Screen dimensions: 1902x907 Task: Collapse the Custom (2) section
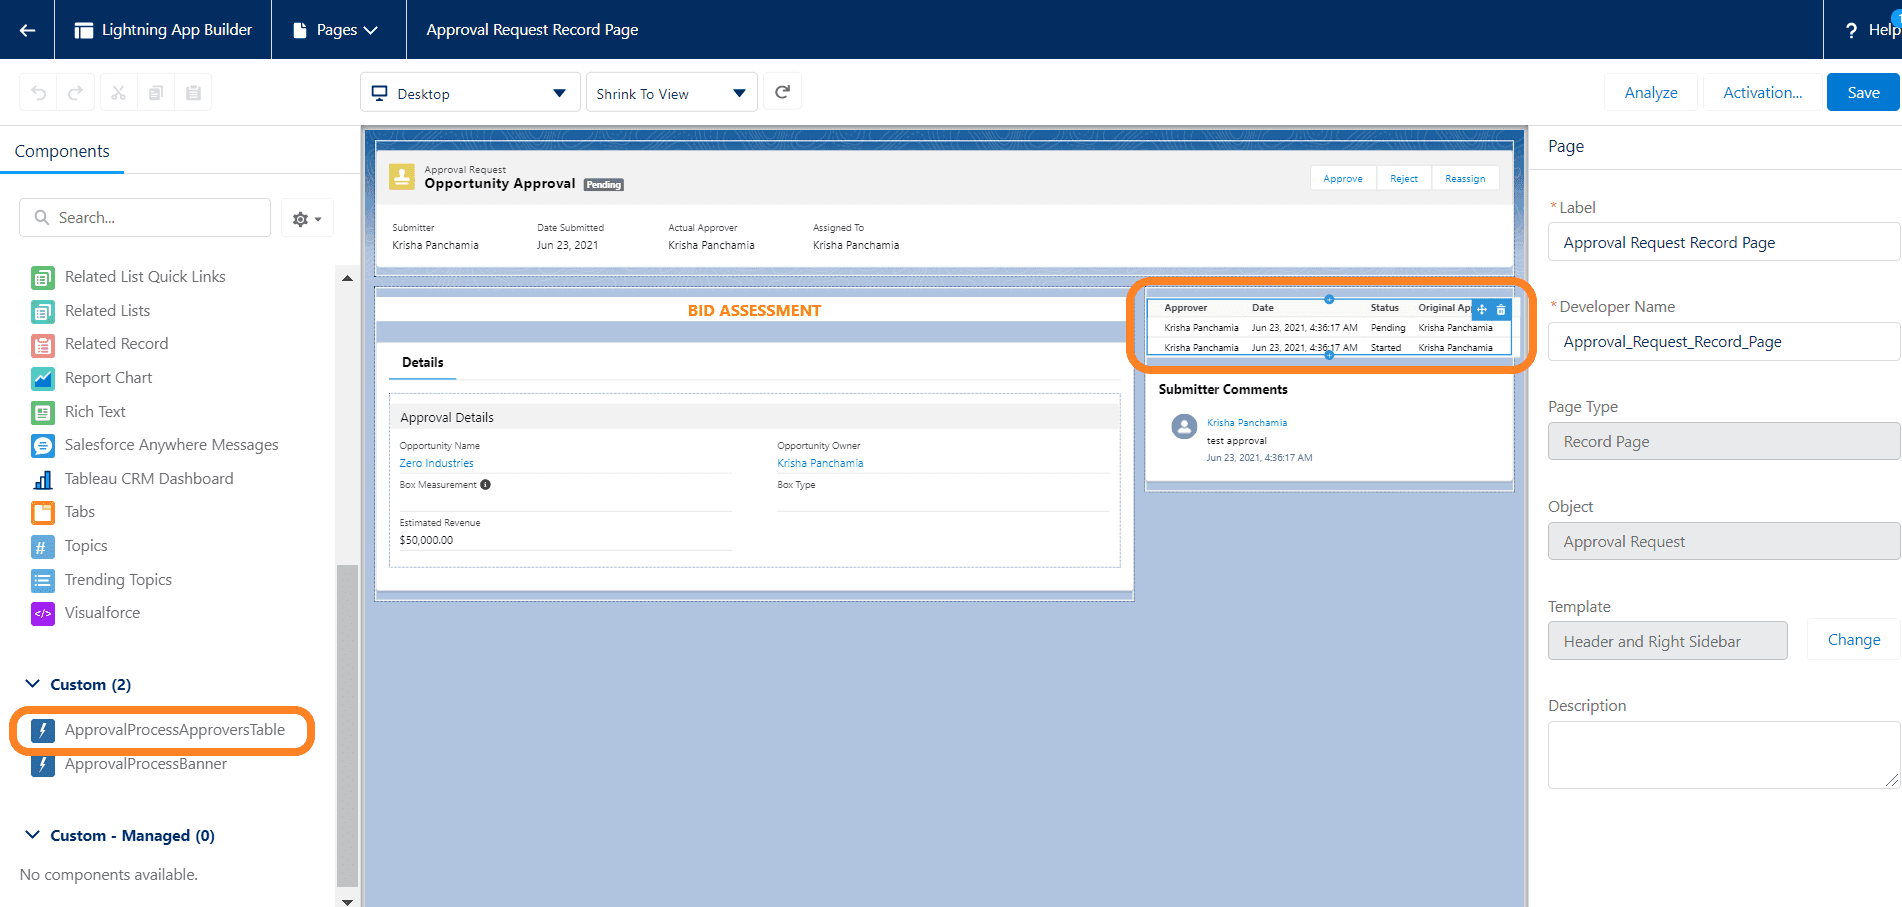coord(32,684)
